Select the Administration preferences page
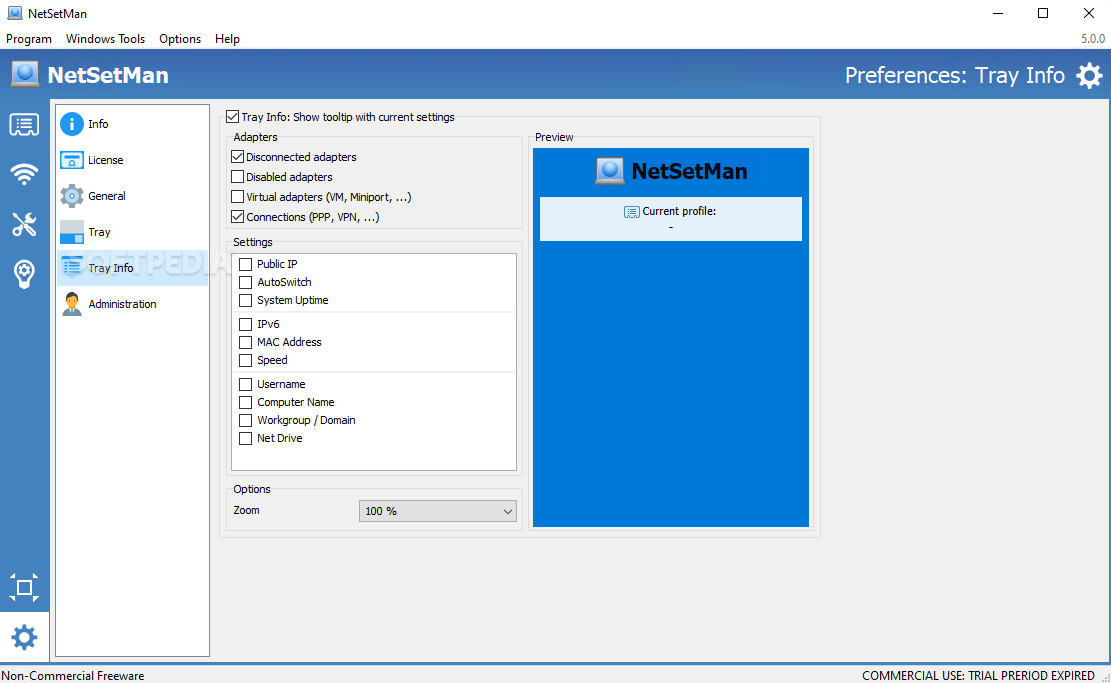Viewport: 1111px width, 683px height. [132, 304]
